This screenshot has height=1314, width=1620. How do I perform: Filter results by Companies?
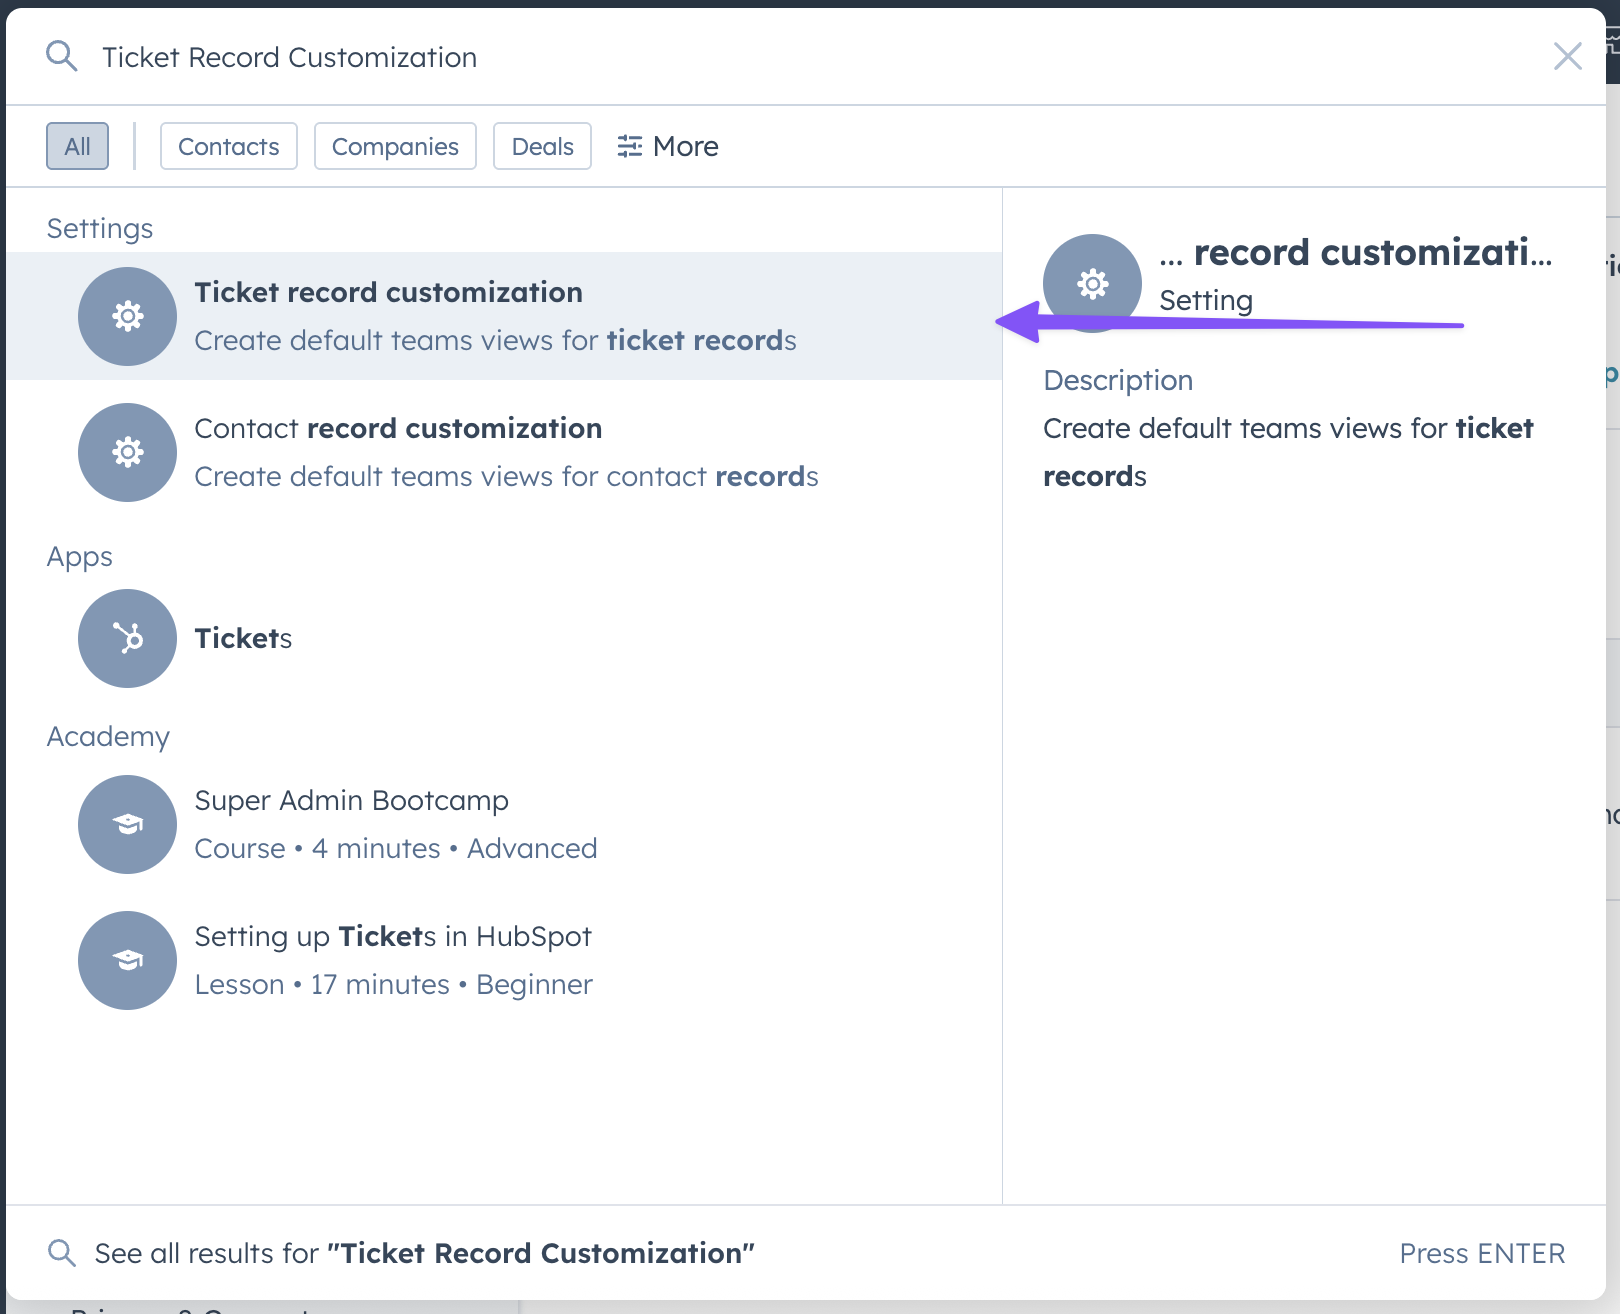coord(395,146)
